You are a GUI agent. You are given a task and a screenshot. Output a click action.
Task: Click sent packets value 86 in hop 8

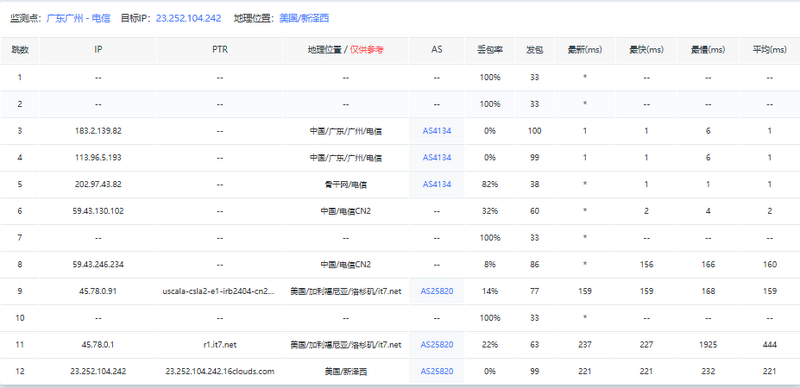(x=534, y=264)
